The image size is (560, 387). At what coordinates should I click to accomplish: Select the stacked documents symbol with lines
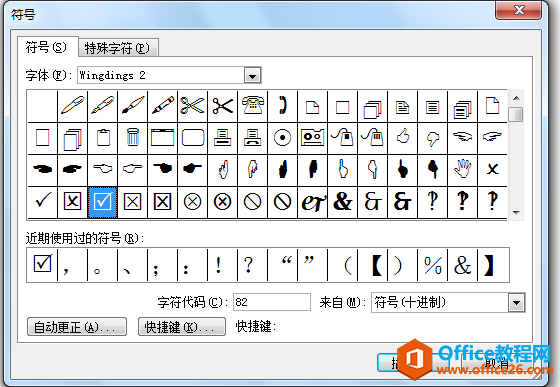(462, 106)
